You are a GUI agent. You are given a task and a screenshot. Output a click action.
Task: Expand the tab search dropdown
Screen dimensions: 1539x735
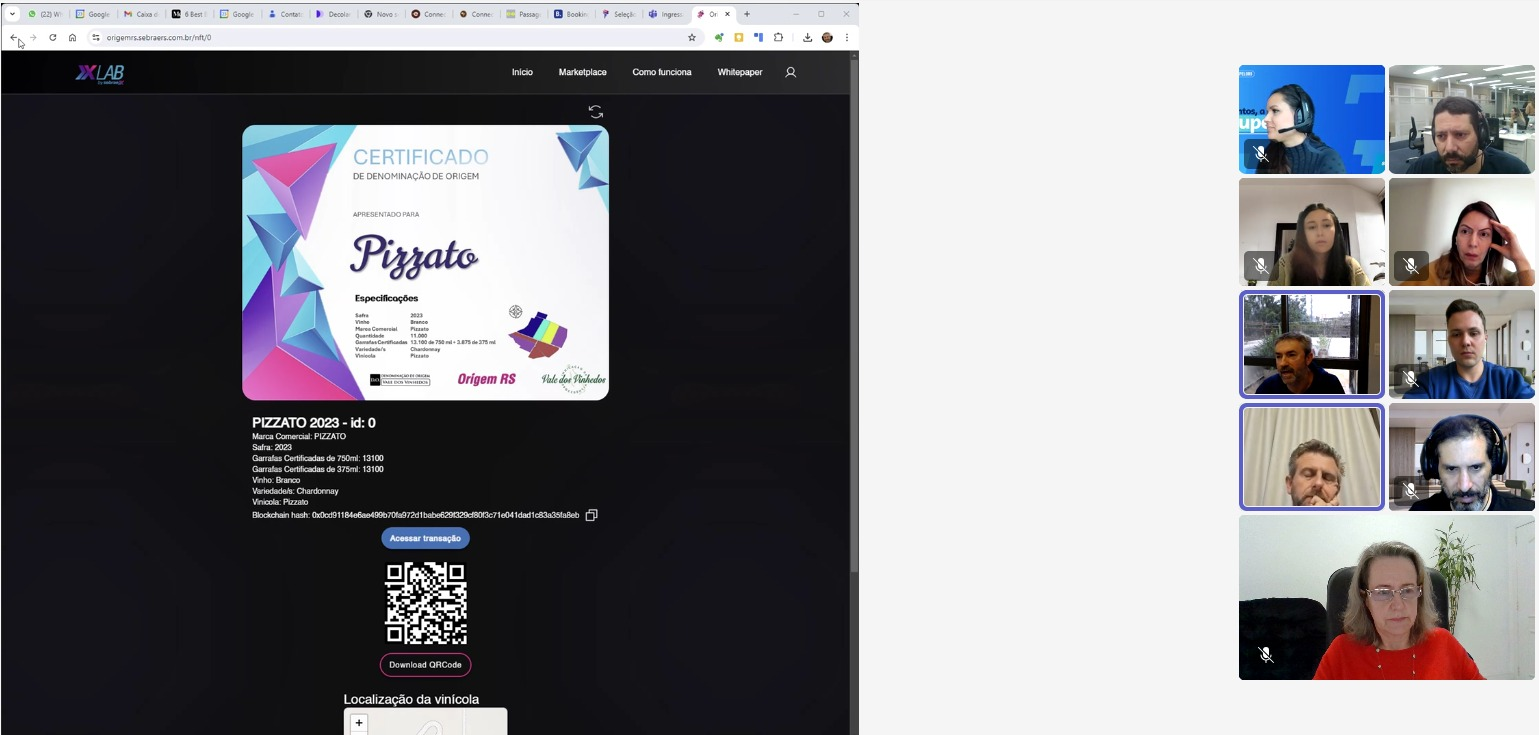[x=13, y=14]
